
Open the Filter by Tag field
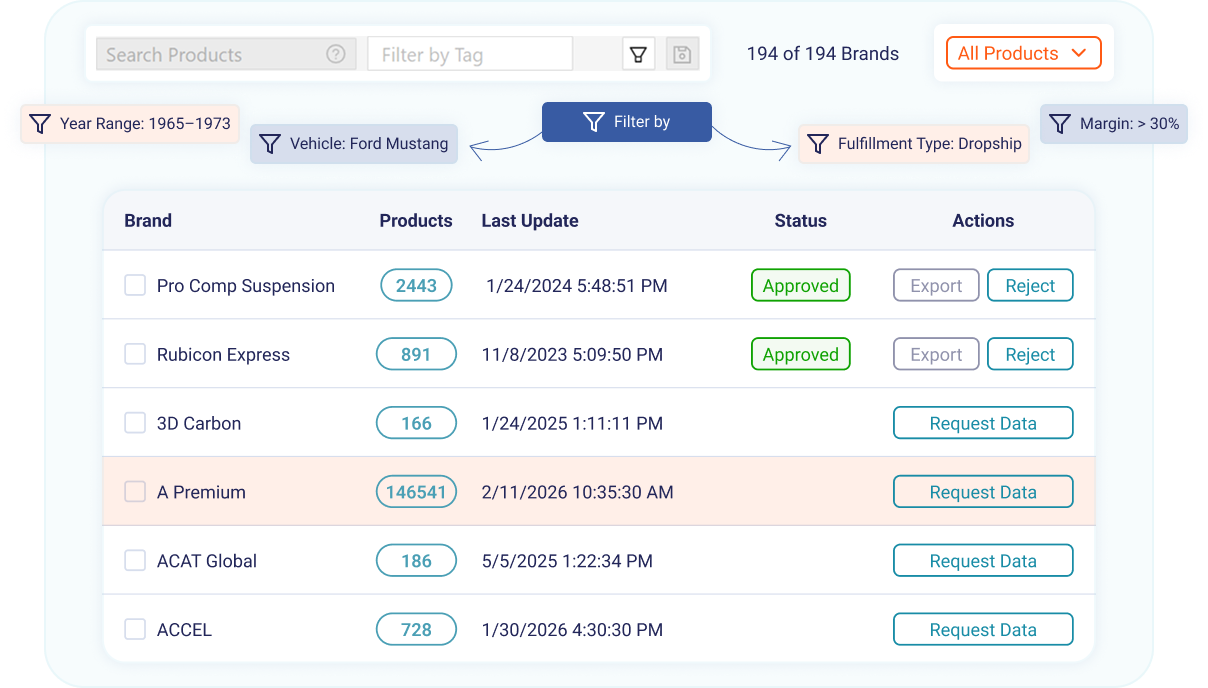[x=470, y=55]
